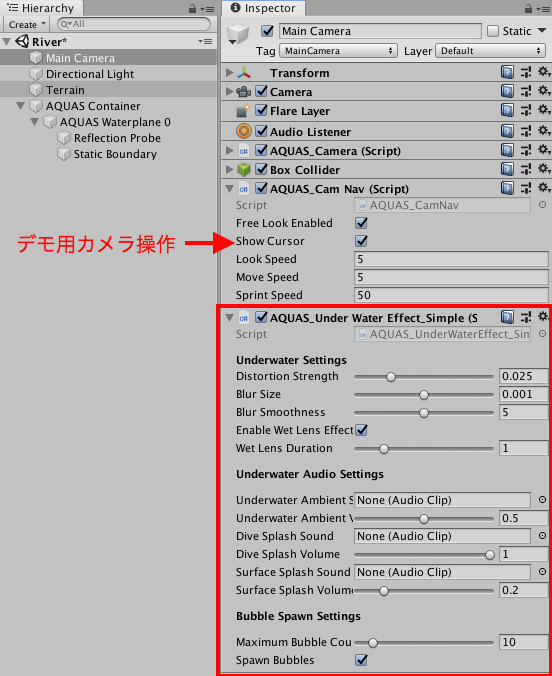Click object picker for Underwater Ambient Sound
The height and width of the screenshot is (676, 552).
543,500
